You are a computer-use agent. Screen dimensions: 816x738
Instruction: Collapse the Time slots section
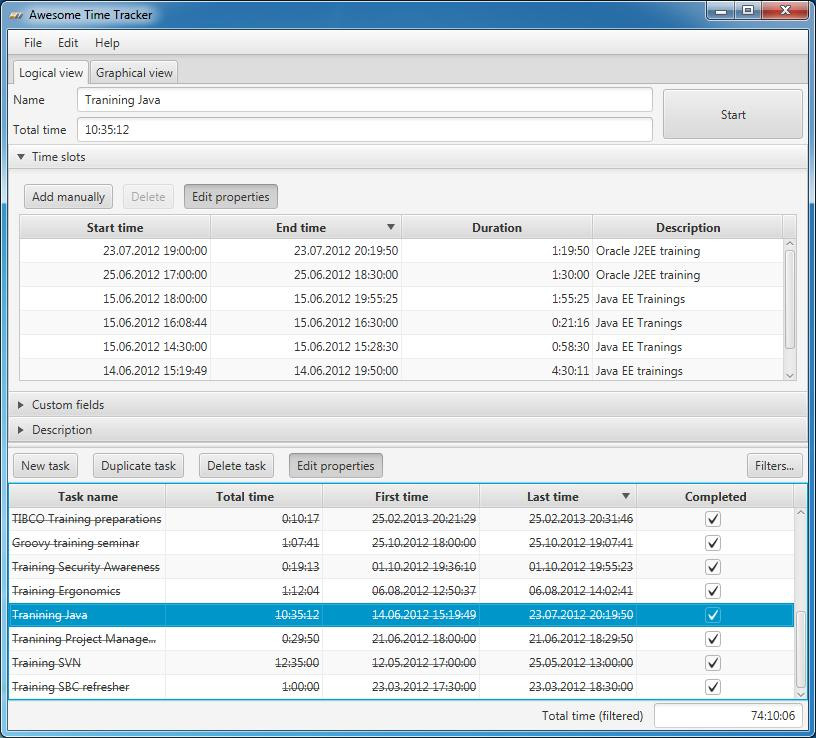[x=21, y=157]
